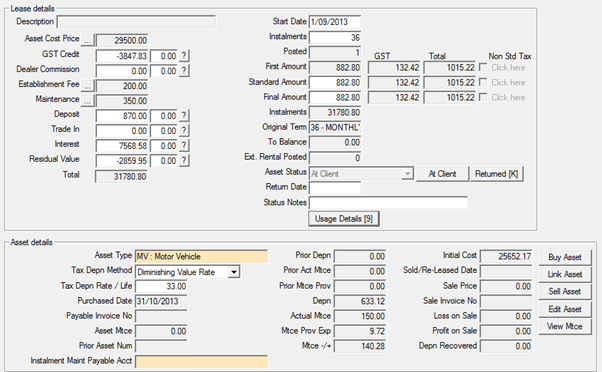
Task: Open Establishment Fee ellipsis lookup button
Action: point(88,86)
